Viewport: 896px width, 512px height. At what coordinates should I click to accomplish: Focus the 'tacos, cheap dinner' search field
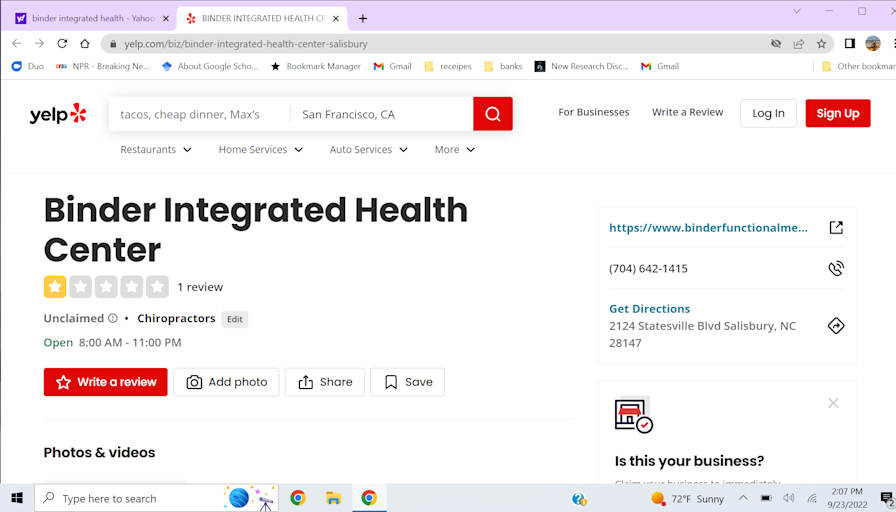tap(200, 114)
